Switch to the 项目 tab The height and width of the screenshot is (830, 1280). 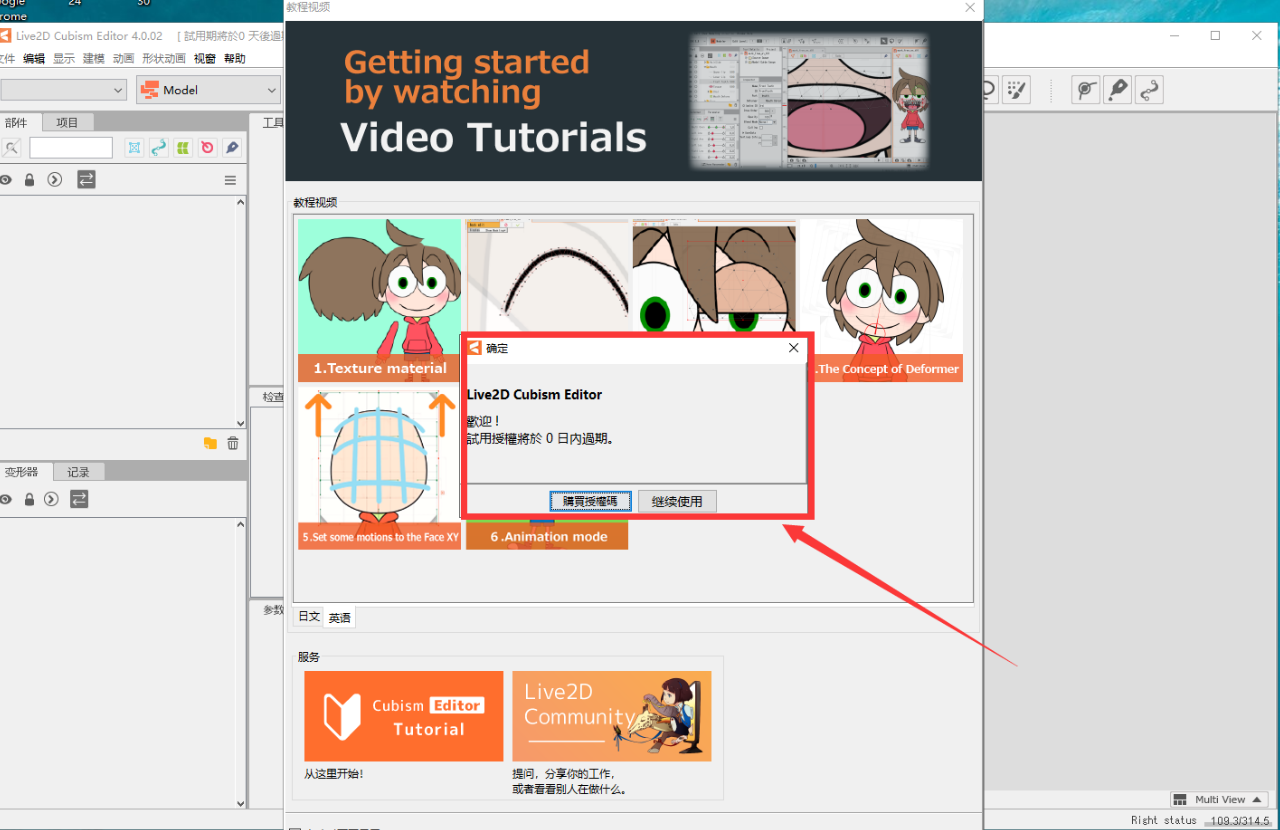pyautogui.click(x=67, y=122)
